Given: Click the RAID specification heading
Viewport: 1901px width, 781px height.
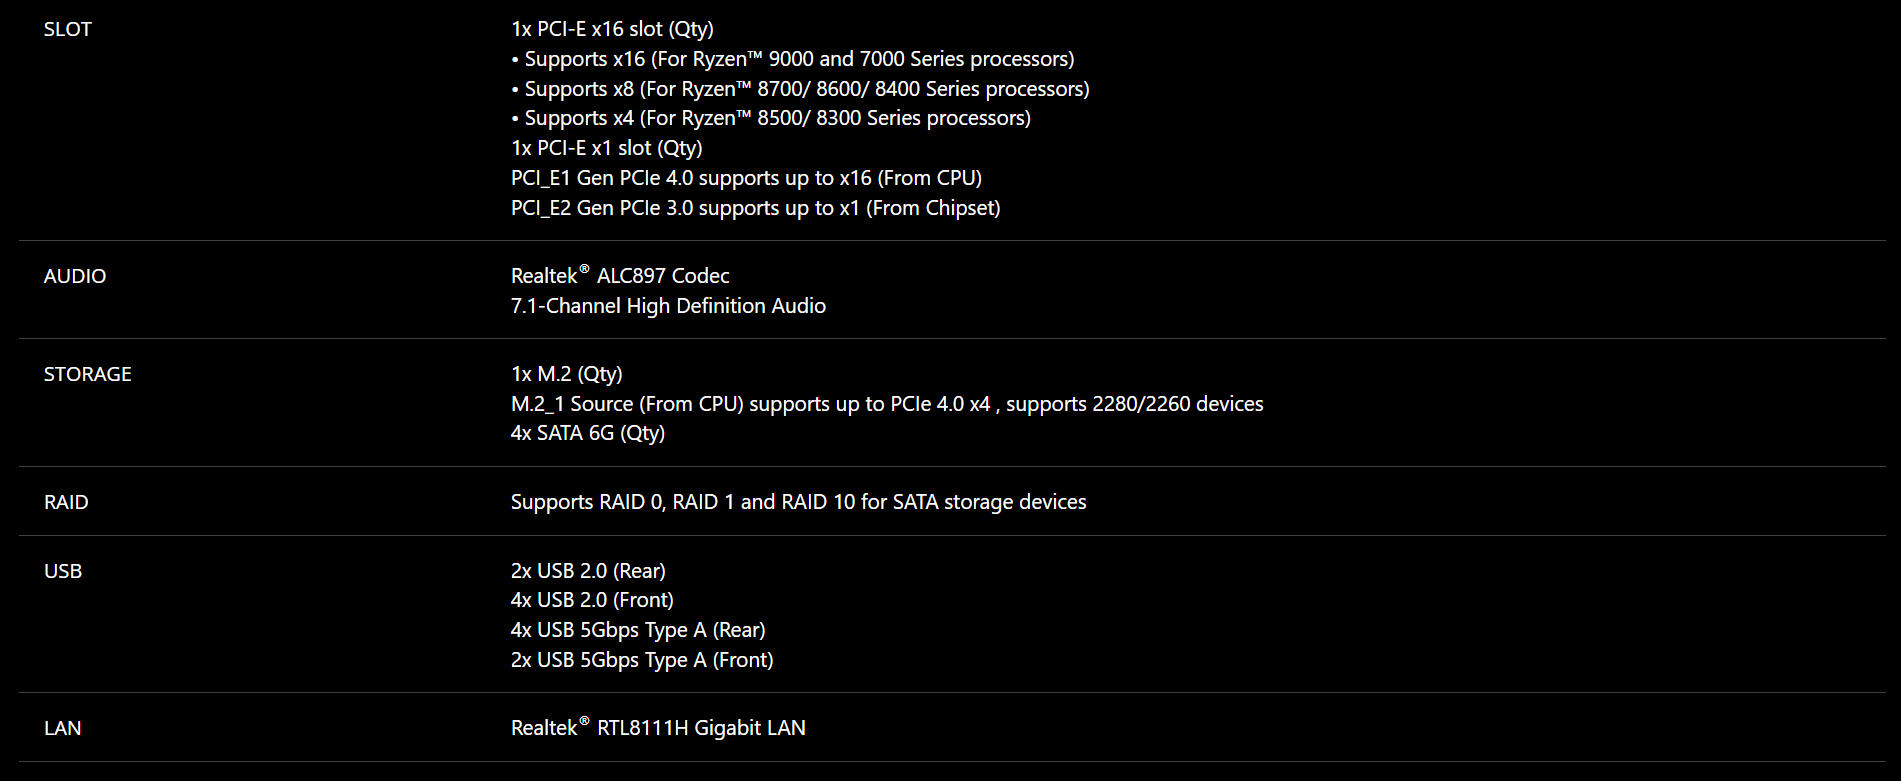Looking at the screenshot, I should coord(66,502).
